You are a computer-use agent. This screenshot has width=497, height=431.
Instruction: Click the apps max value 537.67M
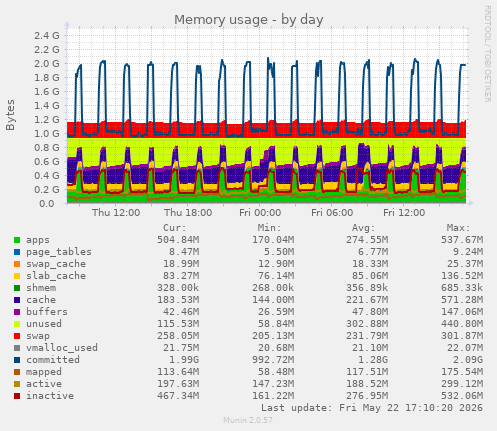pyautogui.click(x=462, y=240)
